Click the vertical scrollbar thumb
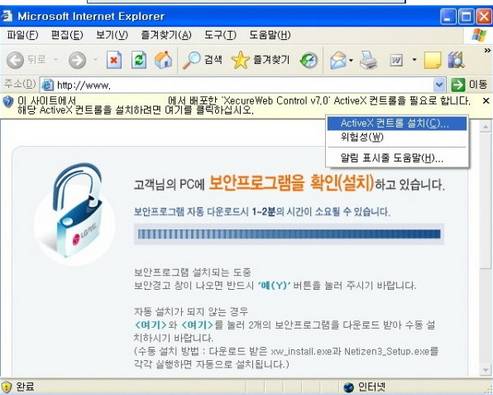Viewport: 493px width, 395px height. coord(485,200)
